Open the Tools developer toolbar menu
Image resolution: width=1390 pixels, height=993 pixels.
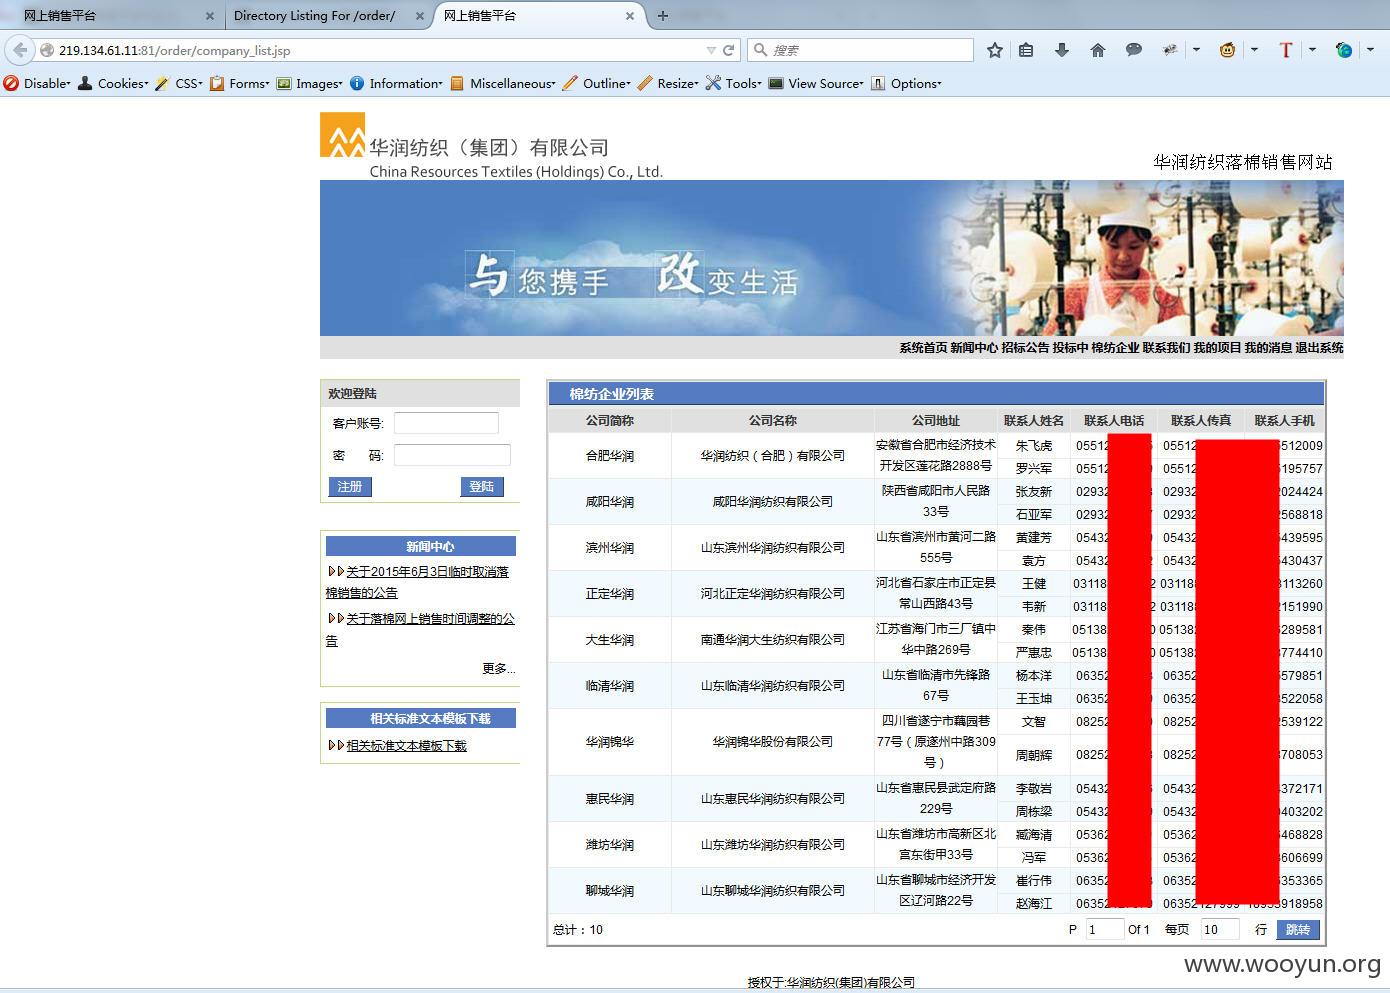[734, 84]
